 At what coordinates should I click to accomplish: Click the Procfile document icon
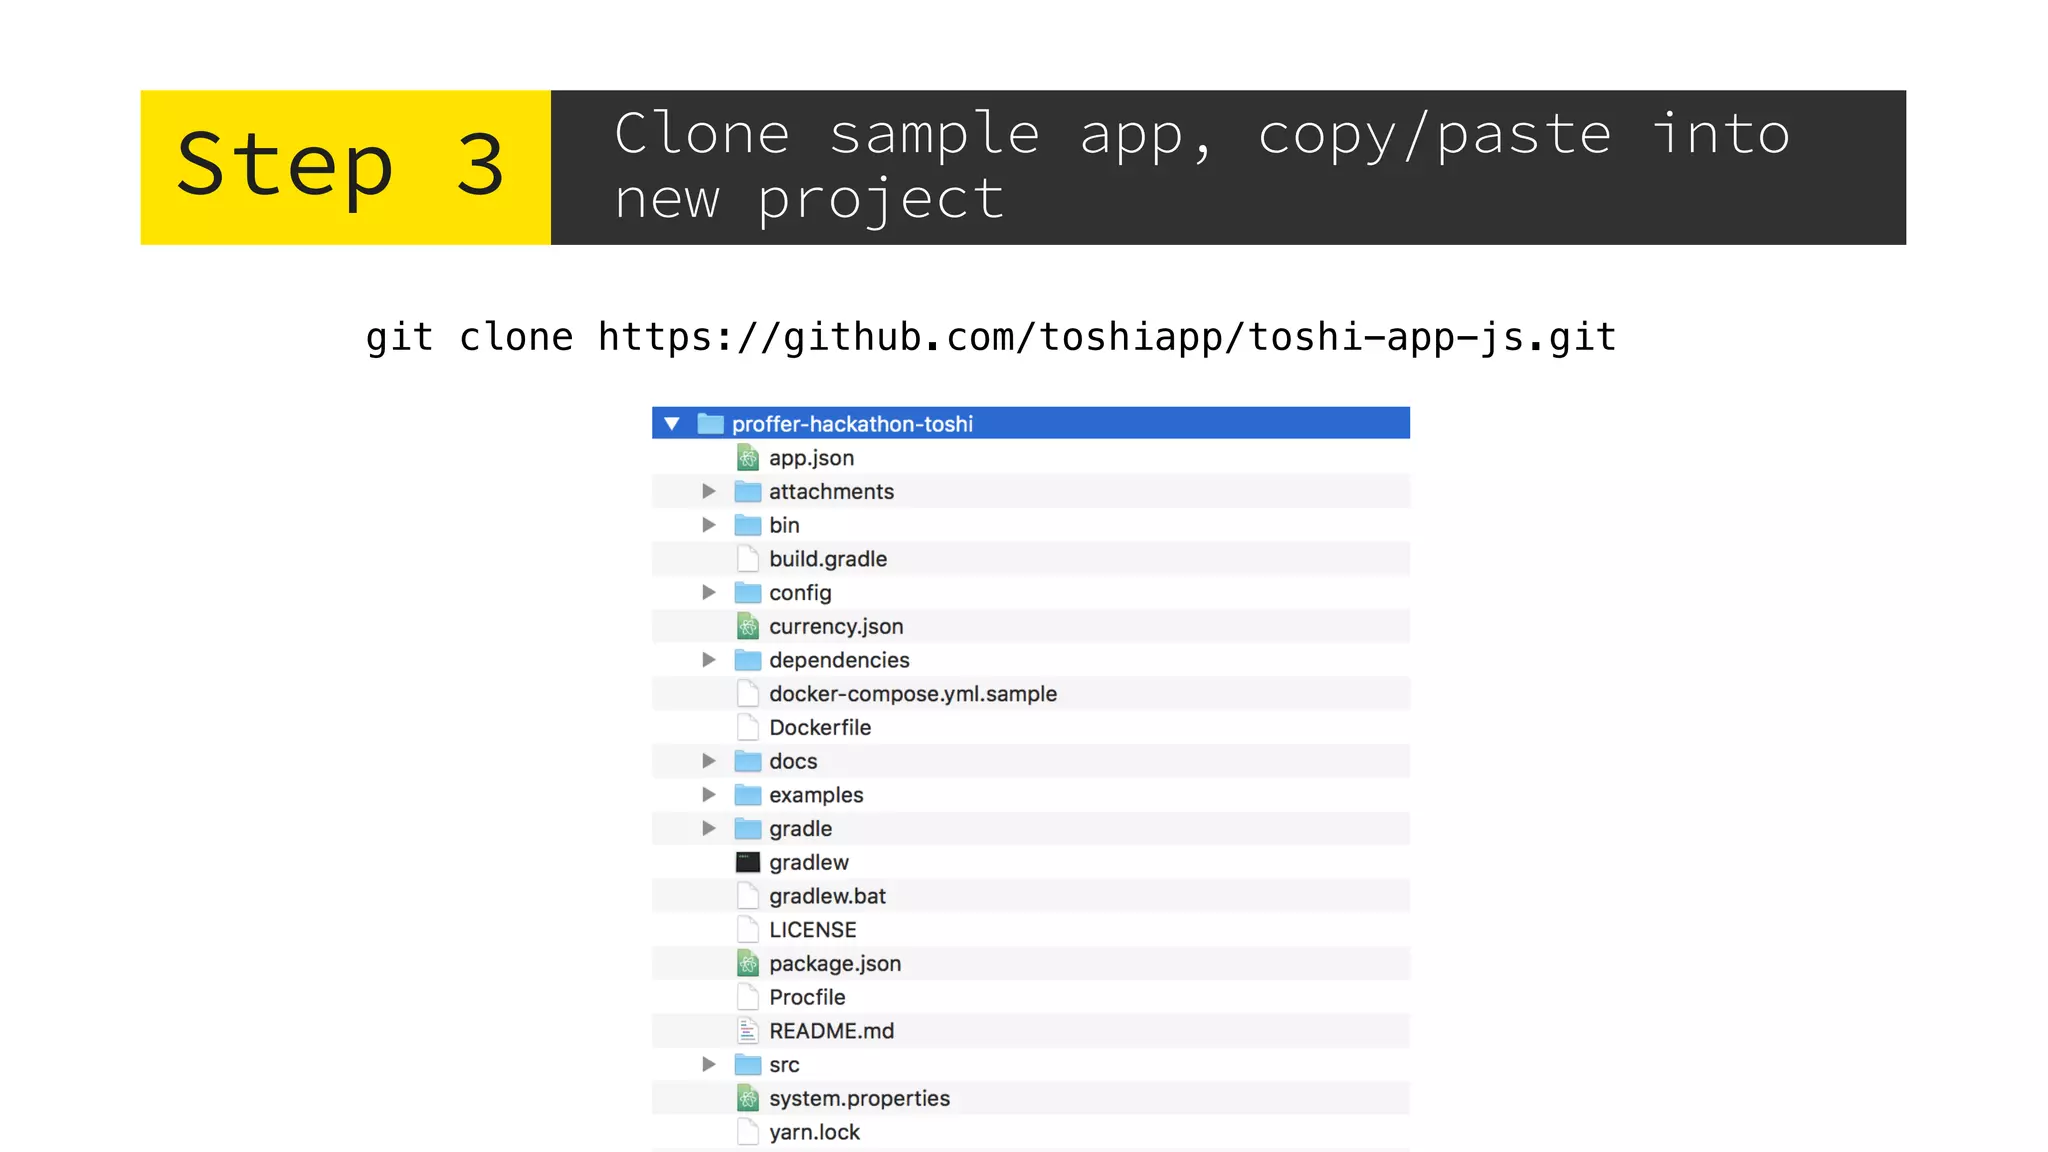[x=748, y=997]
